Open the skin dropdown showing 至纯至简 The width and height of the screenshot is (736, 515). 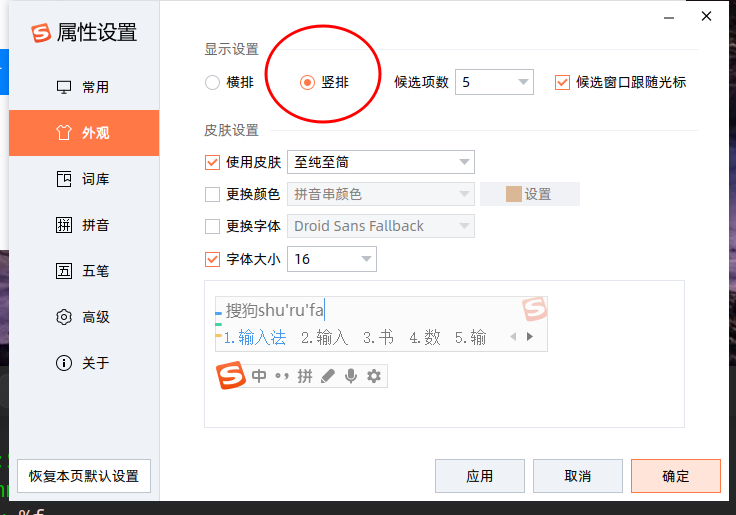point(381,162)
